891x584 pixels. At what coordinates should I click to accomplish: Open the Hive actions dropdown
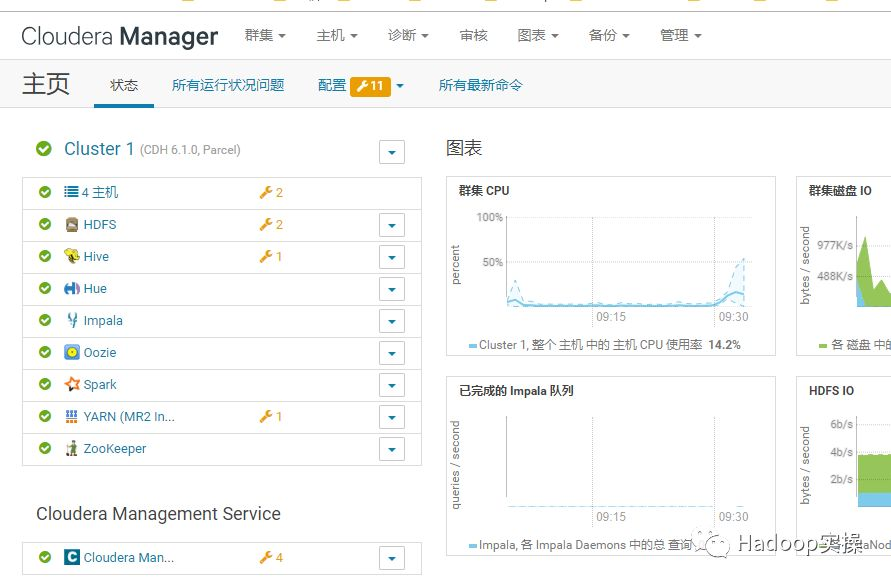click(x=392, y=257)
